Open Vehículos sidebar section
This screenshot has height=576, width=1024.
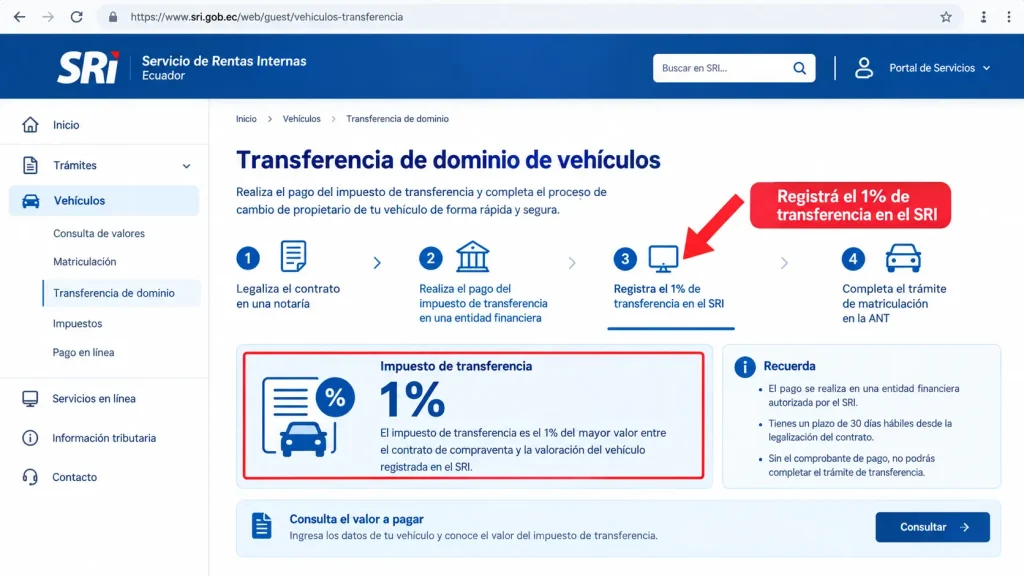(x=104, y=200)
